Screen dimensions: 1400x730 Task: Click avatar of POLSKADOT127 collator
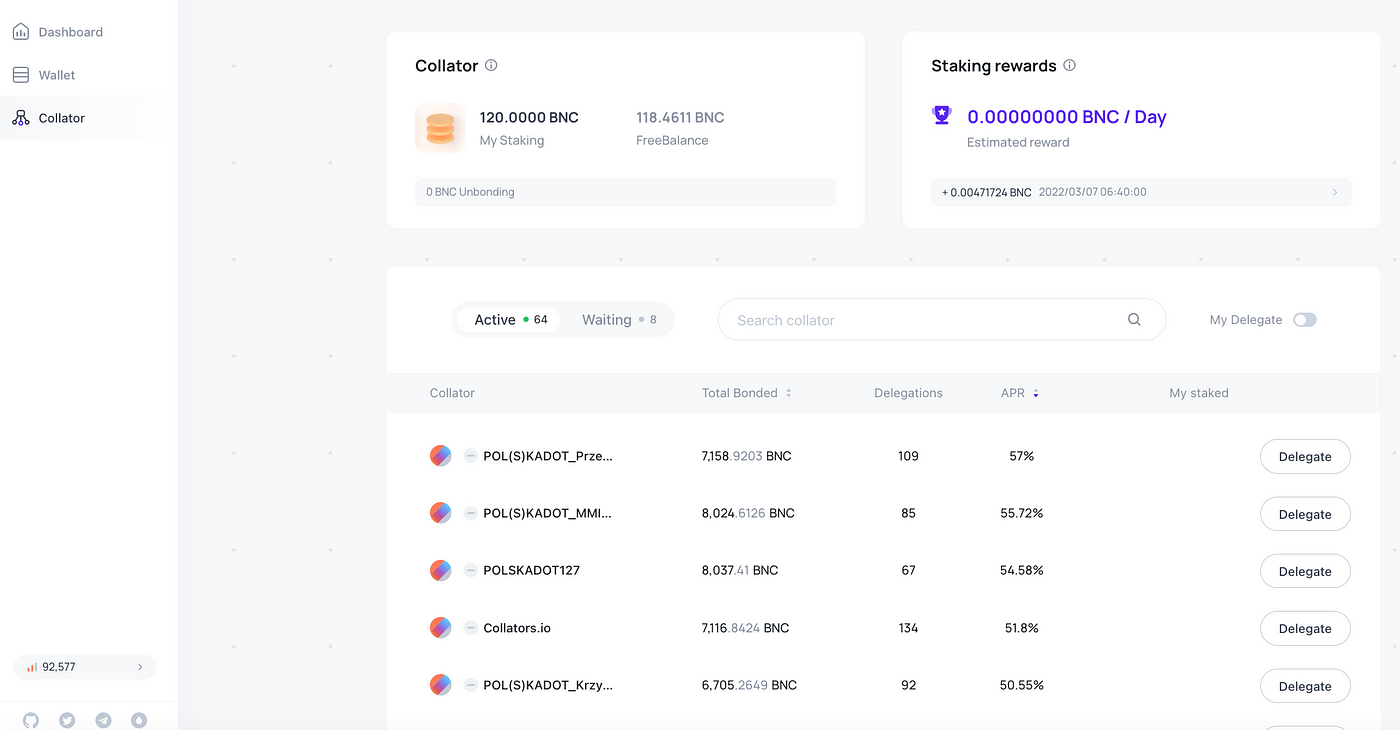[x=441, y=570]
